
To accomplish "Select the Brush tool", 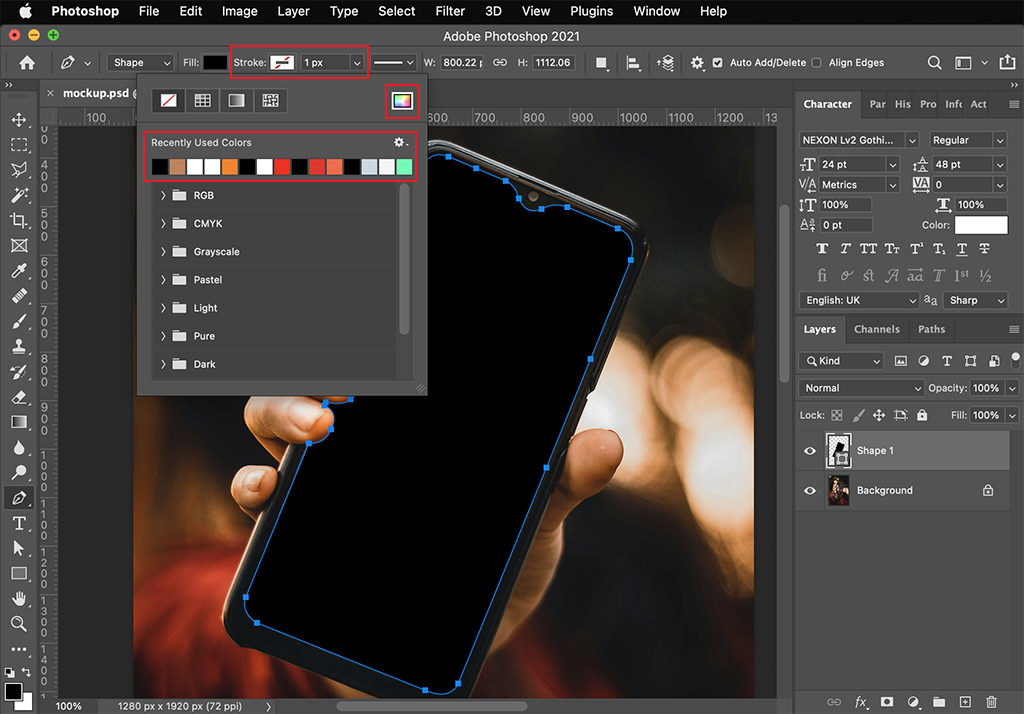I will (19, 321).
